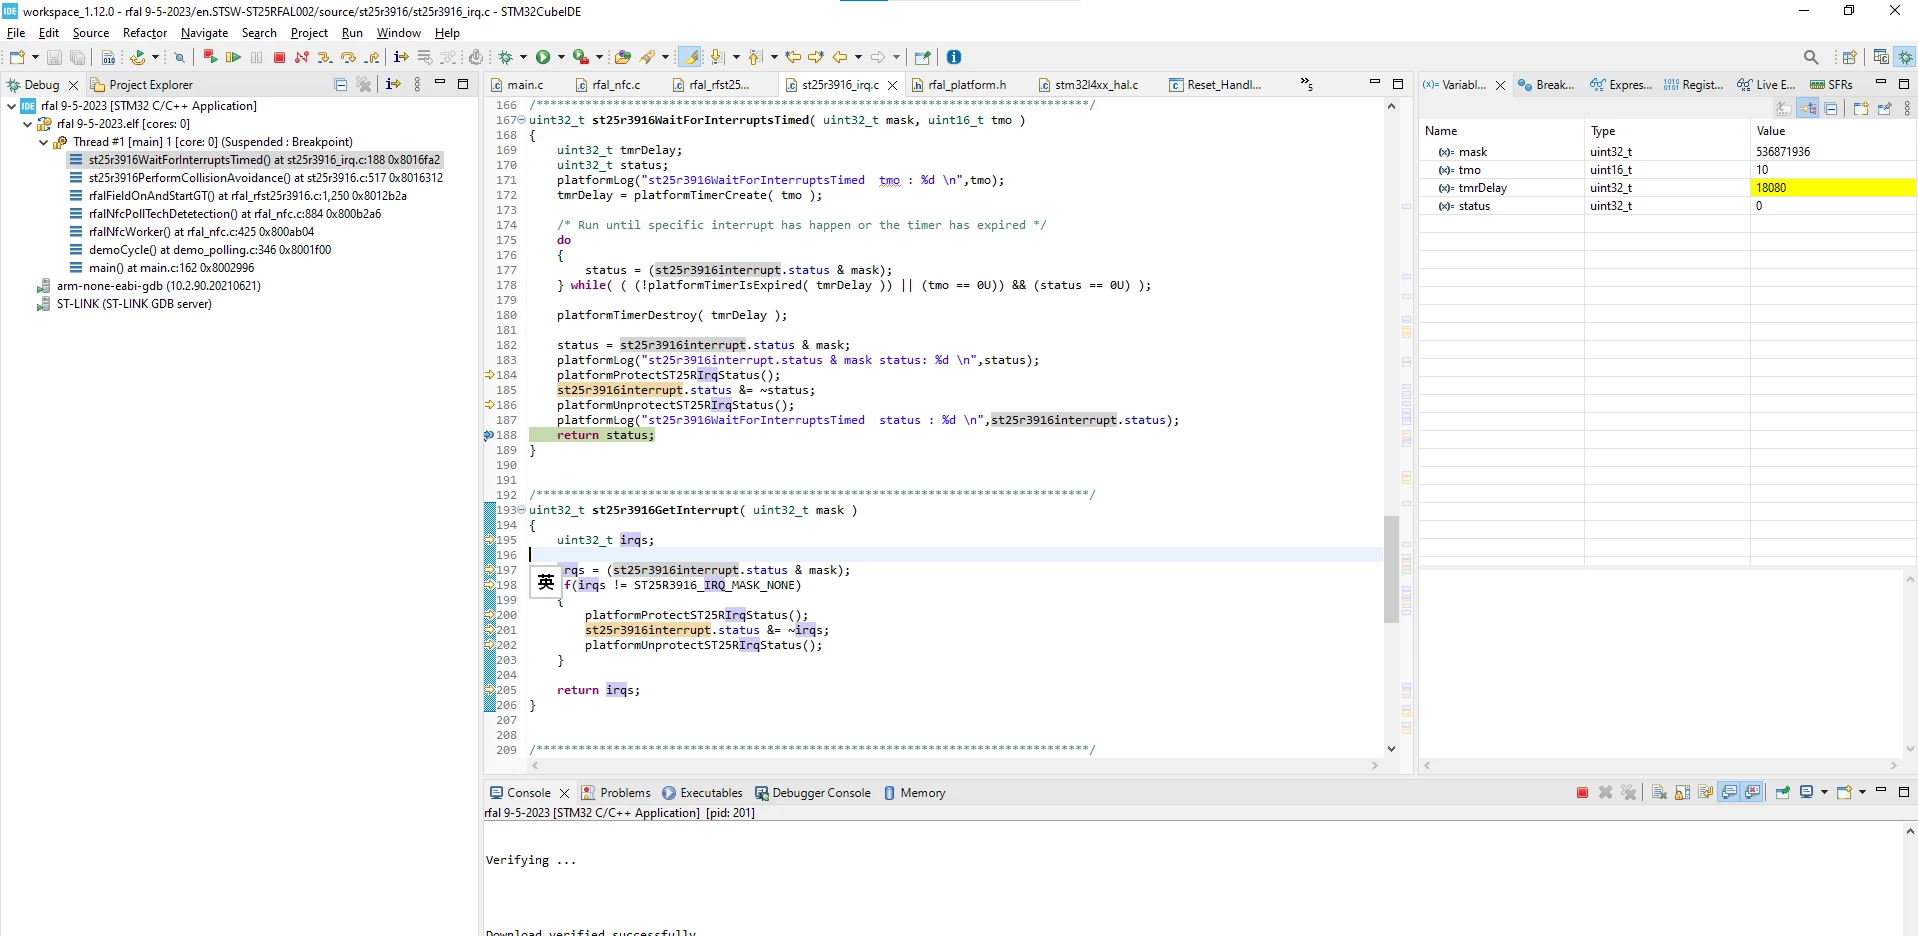Click the Step Return button
Screen dimensions: 1918x936
(x=372, y=57)
